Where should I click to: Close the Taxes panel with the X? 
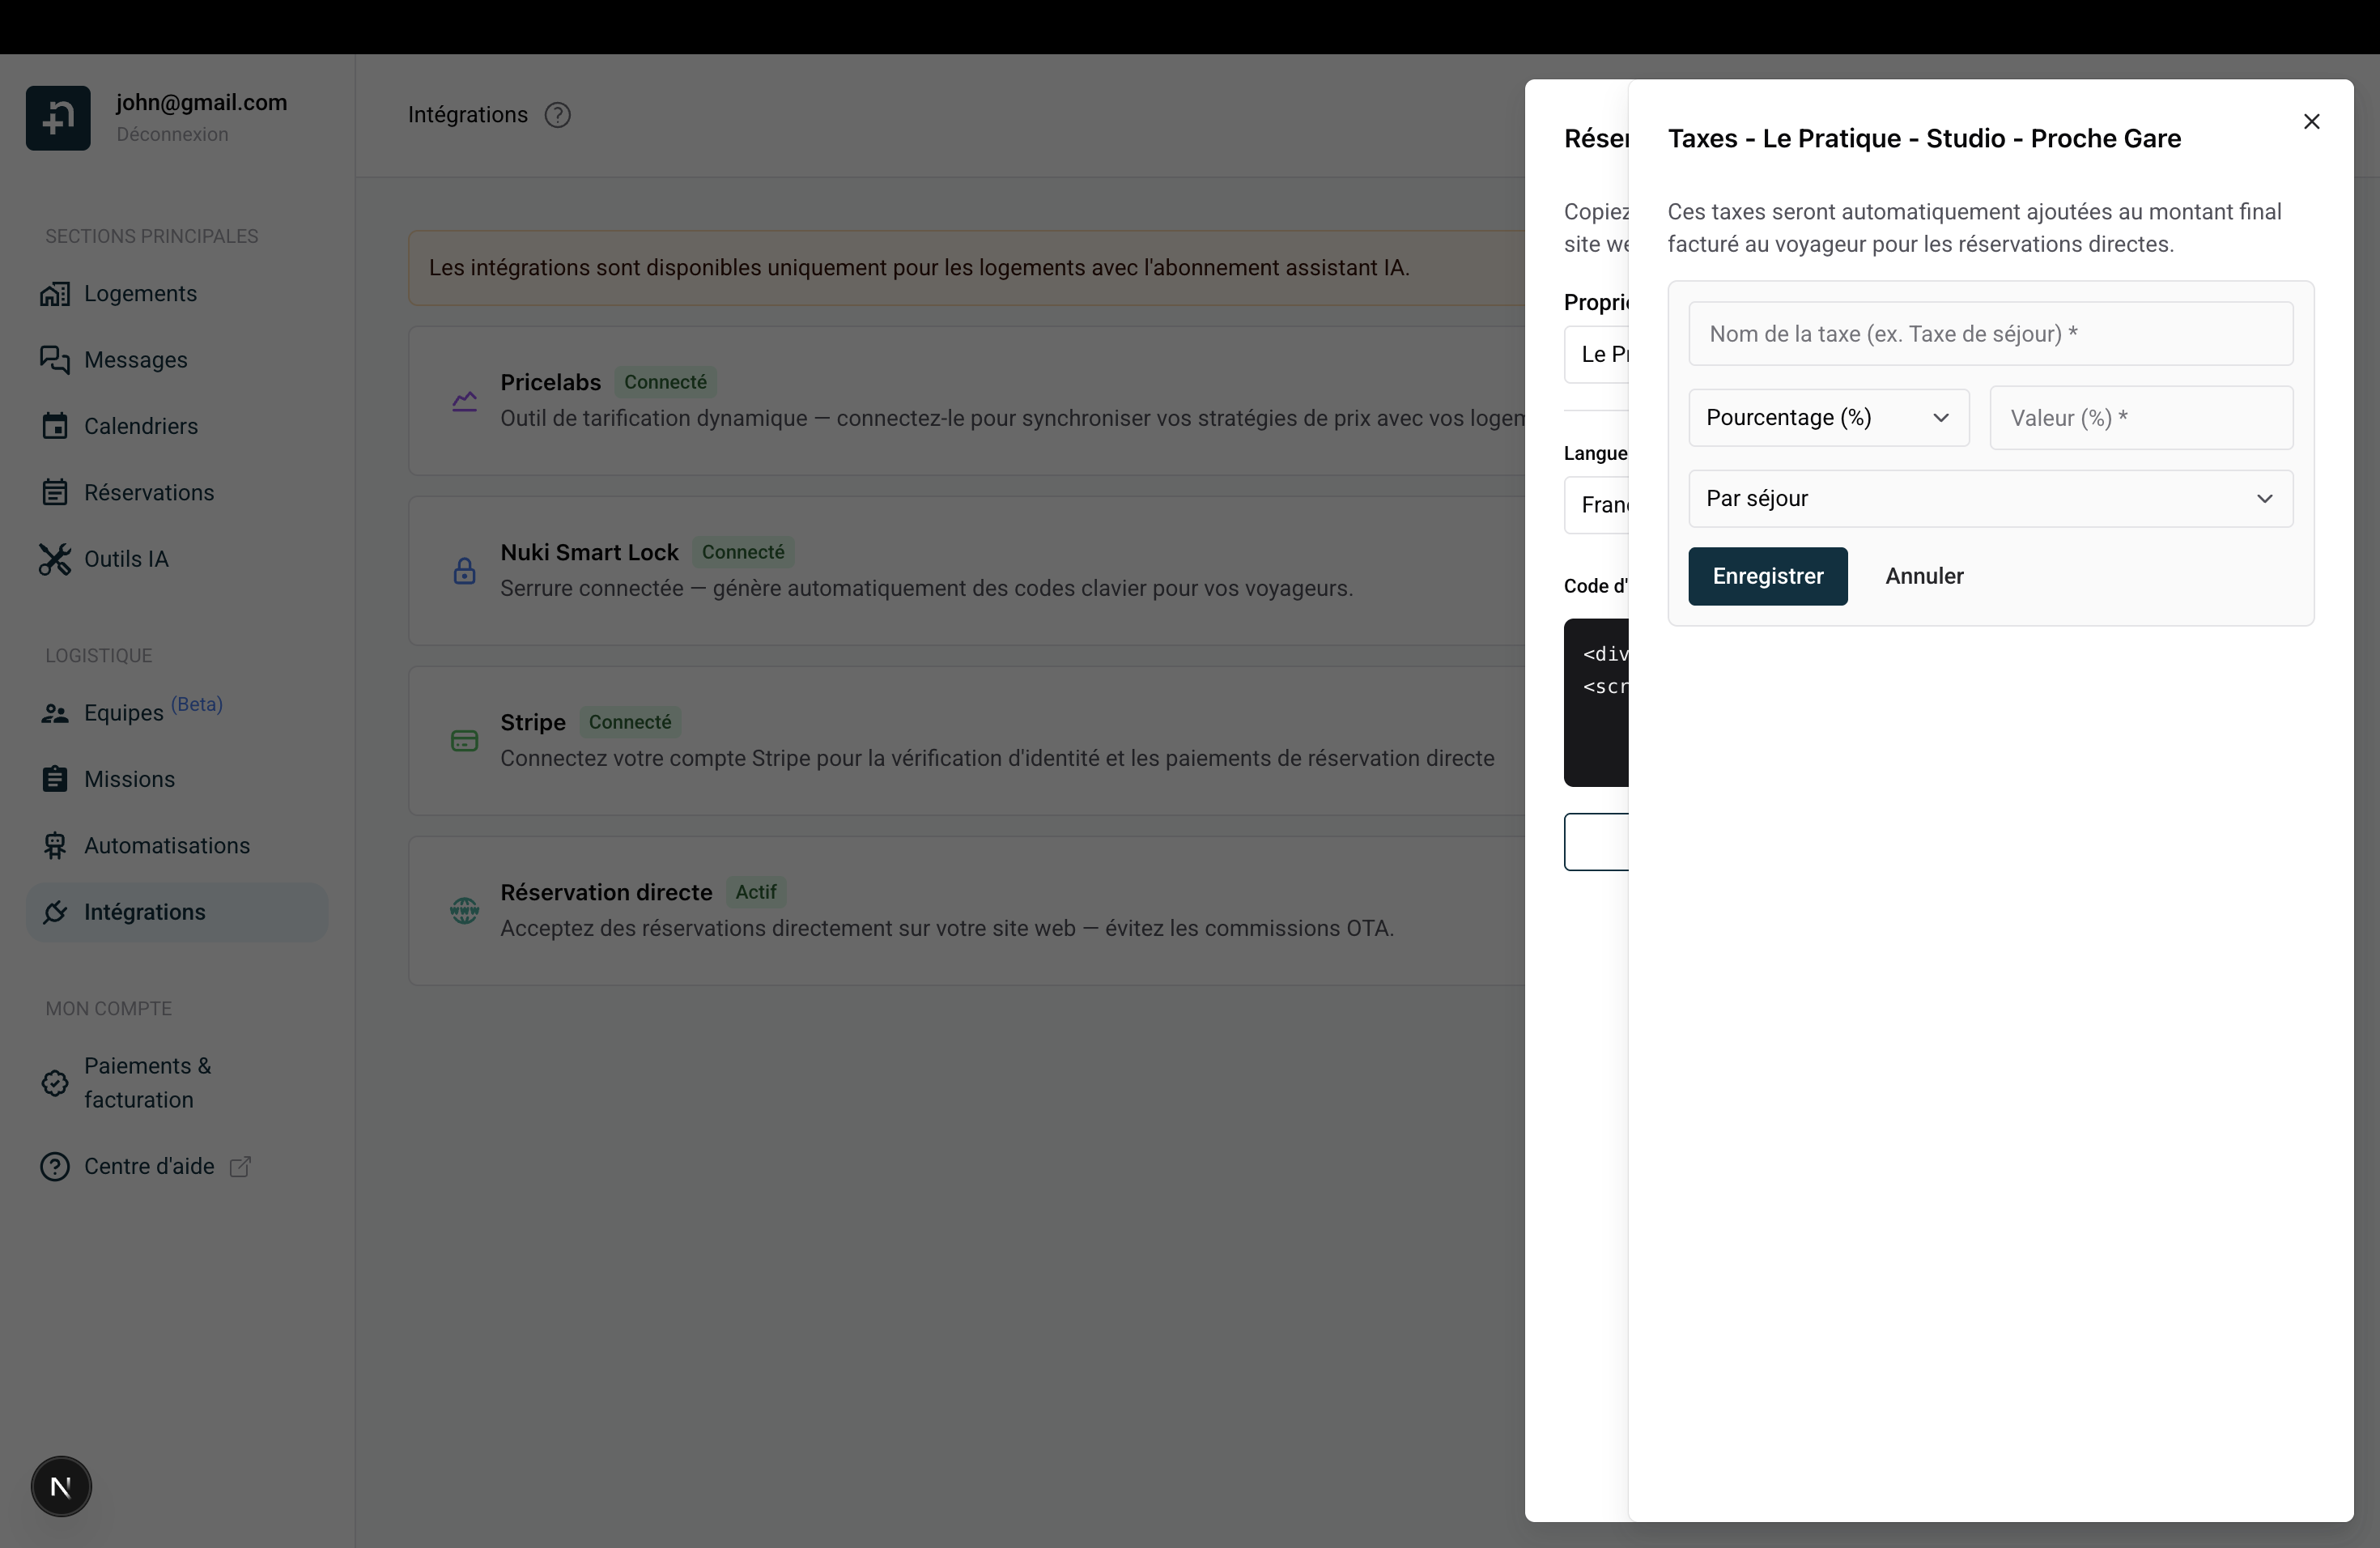pos(2311,121)
